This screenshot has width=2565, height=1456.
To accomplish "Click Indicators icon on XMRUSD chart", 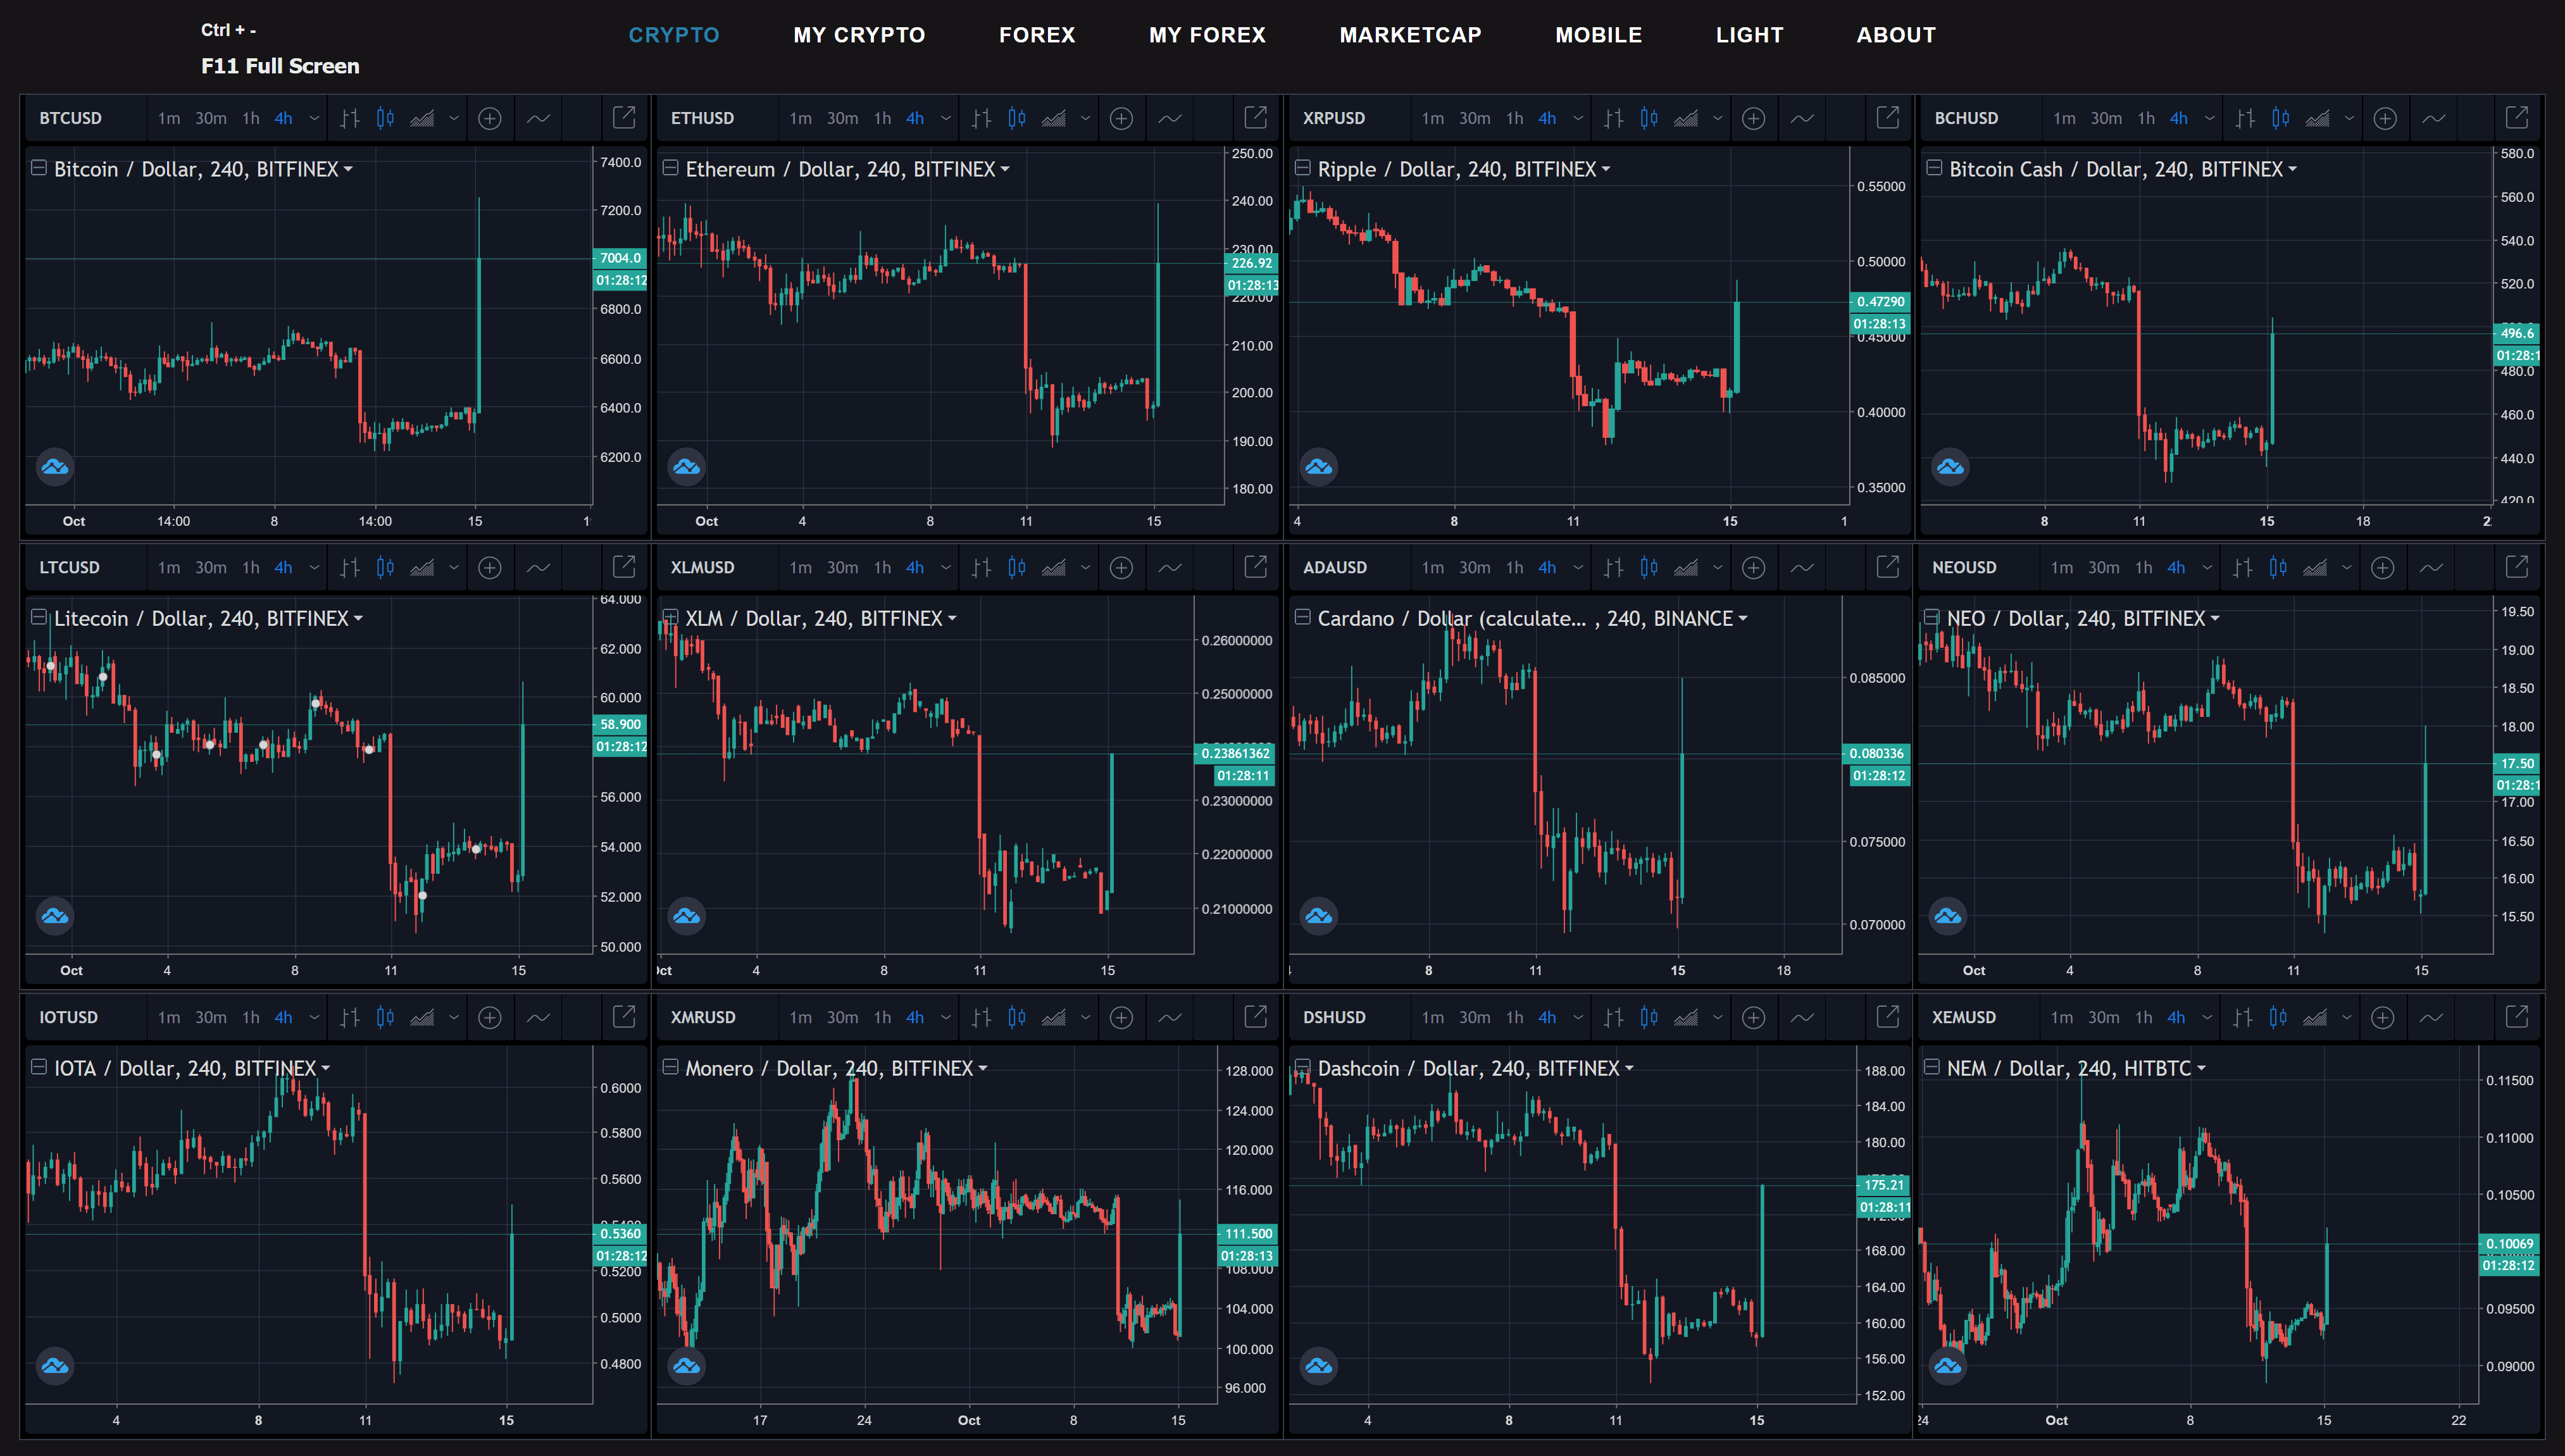I will click(1170, 1017).
